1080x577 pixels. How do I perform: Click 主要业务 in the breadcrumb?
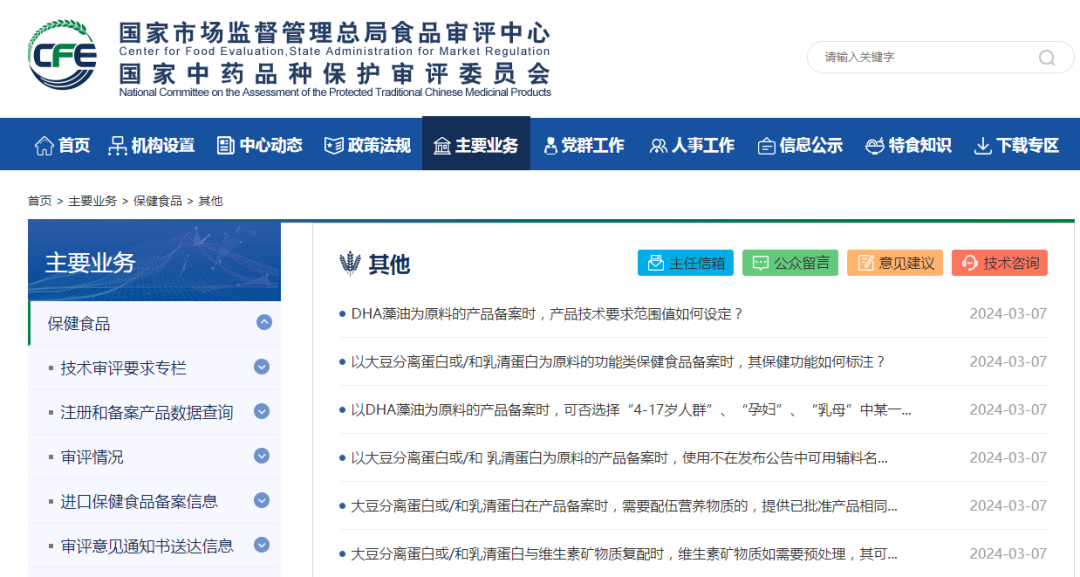point(91,200)
